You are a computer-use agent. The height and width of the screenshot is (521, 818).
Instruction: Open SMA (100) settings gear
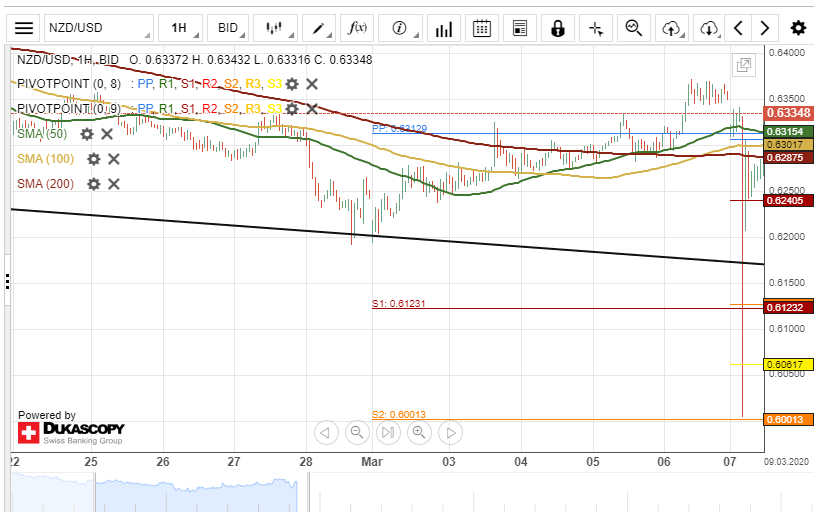(93, 159)
